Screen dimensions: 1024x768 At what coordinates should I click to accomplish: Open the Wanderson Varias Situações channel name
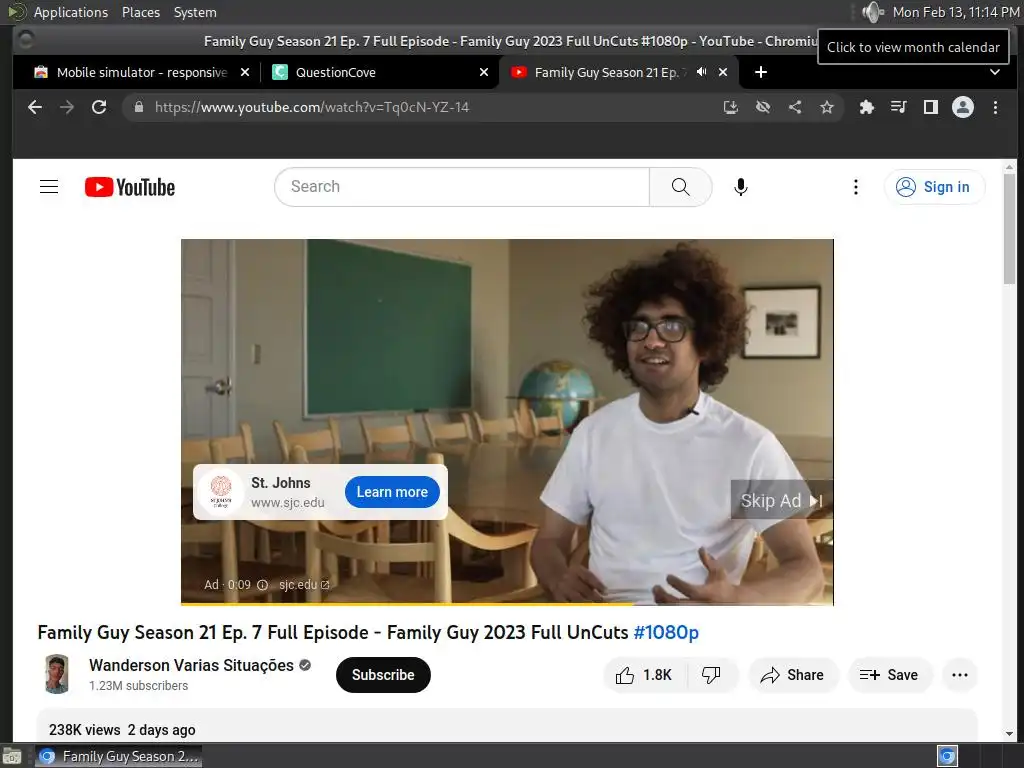click(191, 665)
